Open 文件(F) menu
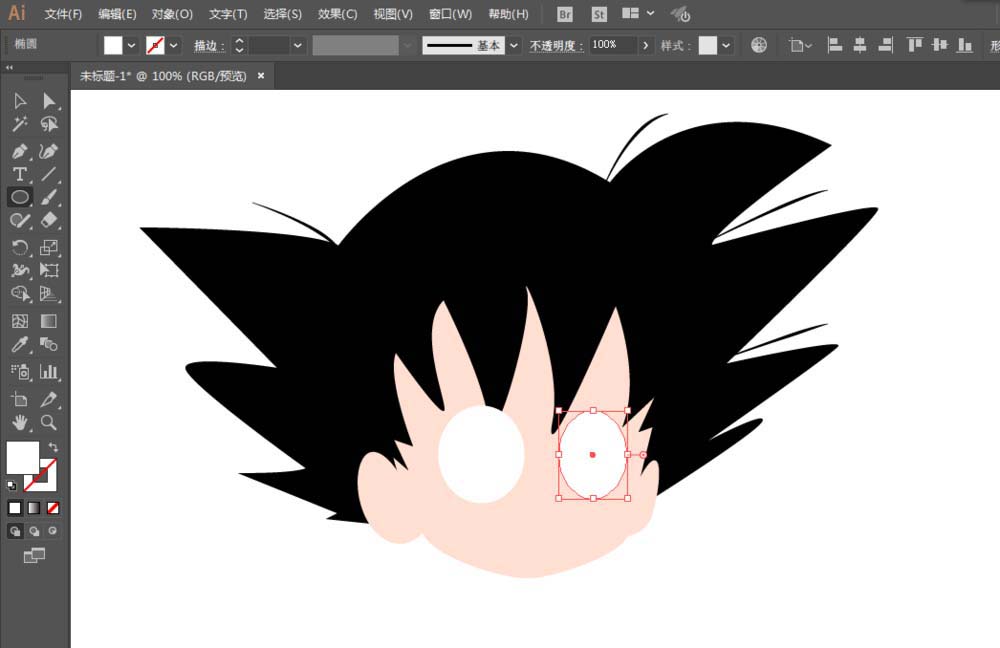 coord(63,14)
